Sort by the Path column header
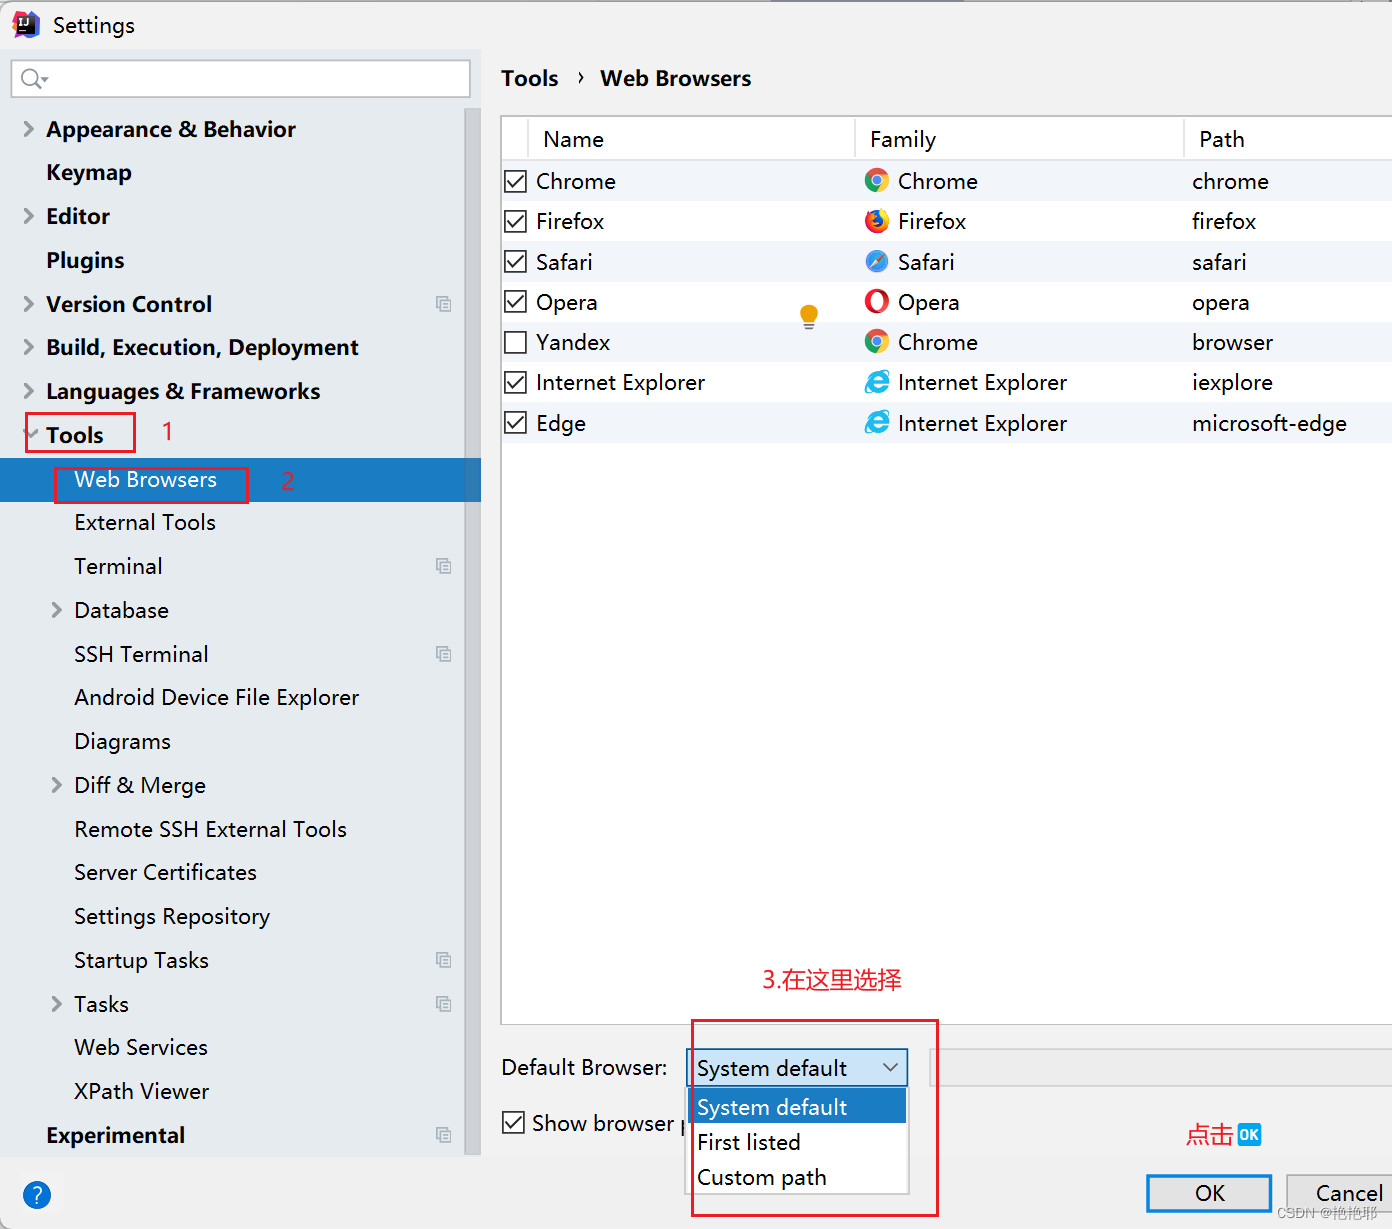The width and height of the screenshot is (1392, 1229). [x=1289, y=139]
